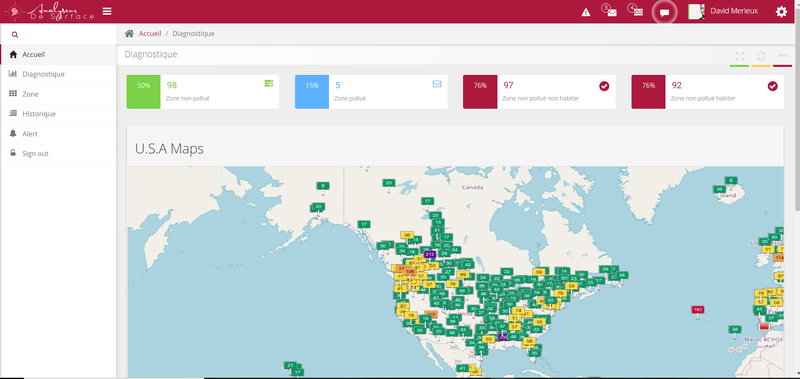Open the David Merieux user name menu
Screen dimensions: 800x379
734,11
